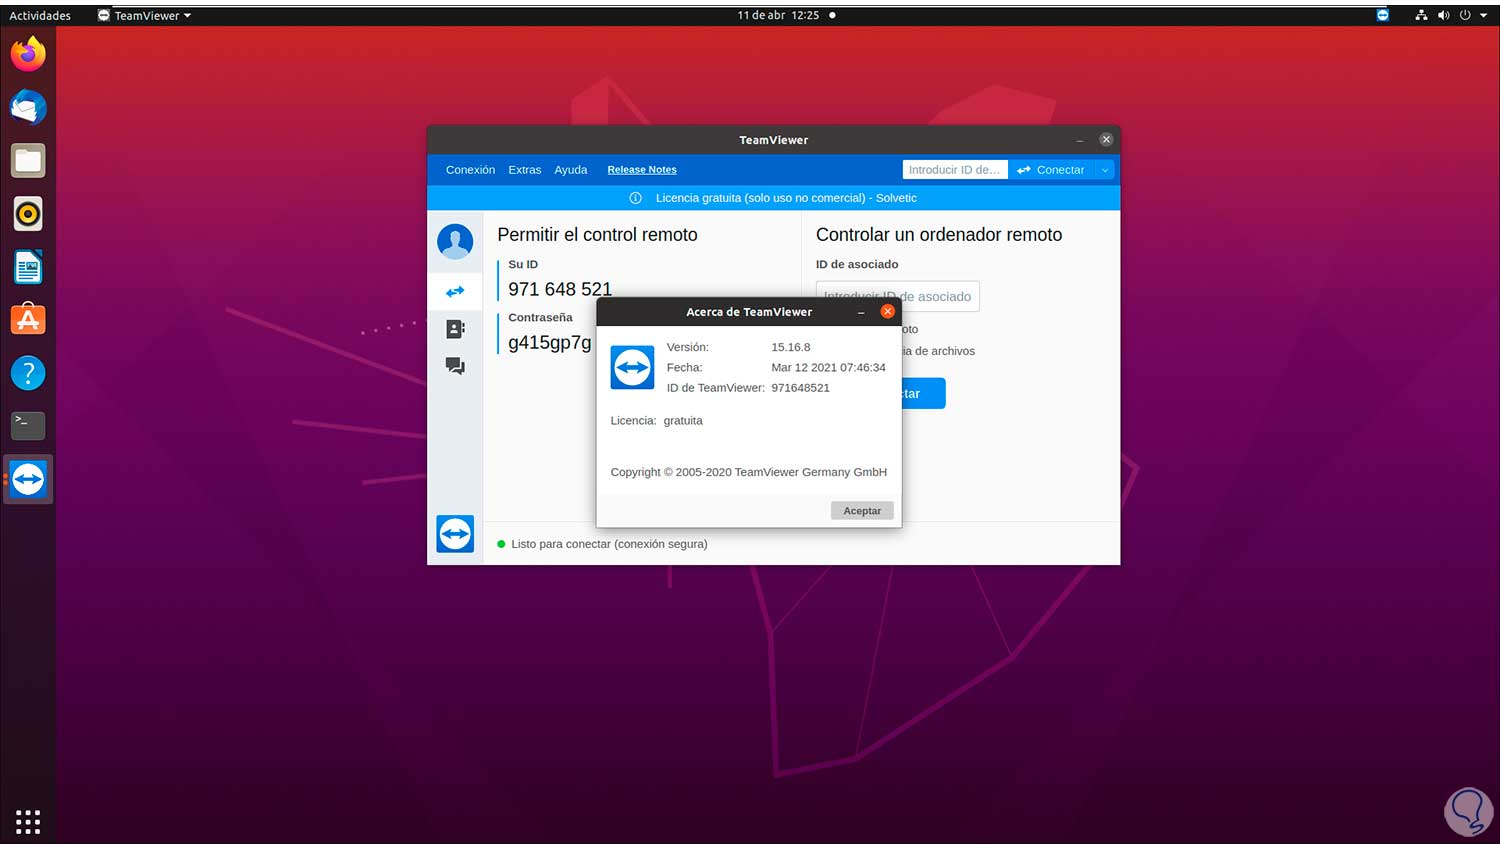
Task: Click the 'Licencia gratuita' banner text
Action: (x=786, y=198)
